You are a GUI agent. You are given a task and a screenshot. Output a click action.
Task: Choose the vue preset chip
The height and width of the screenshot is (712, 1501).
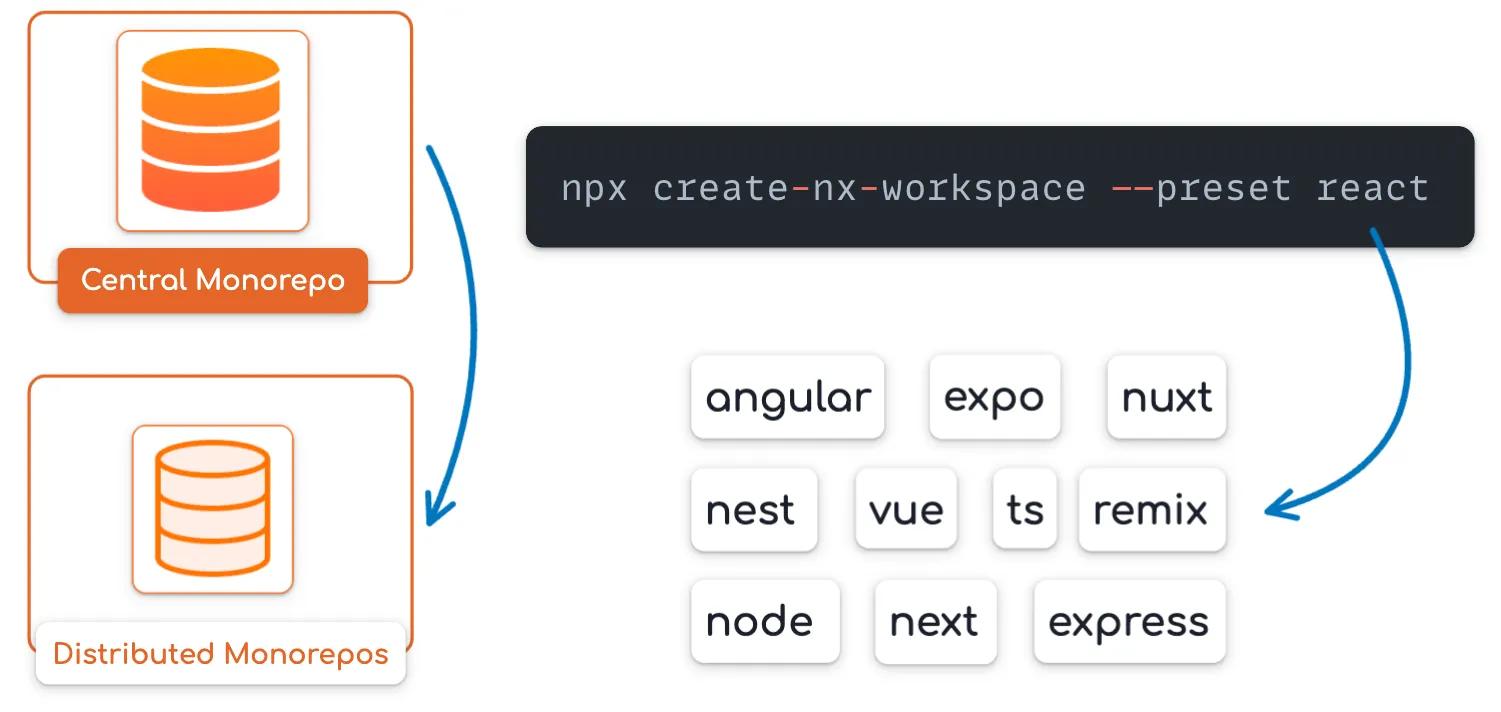906,510
